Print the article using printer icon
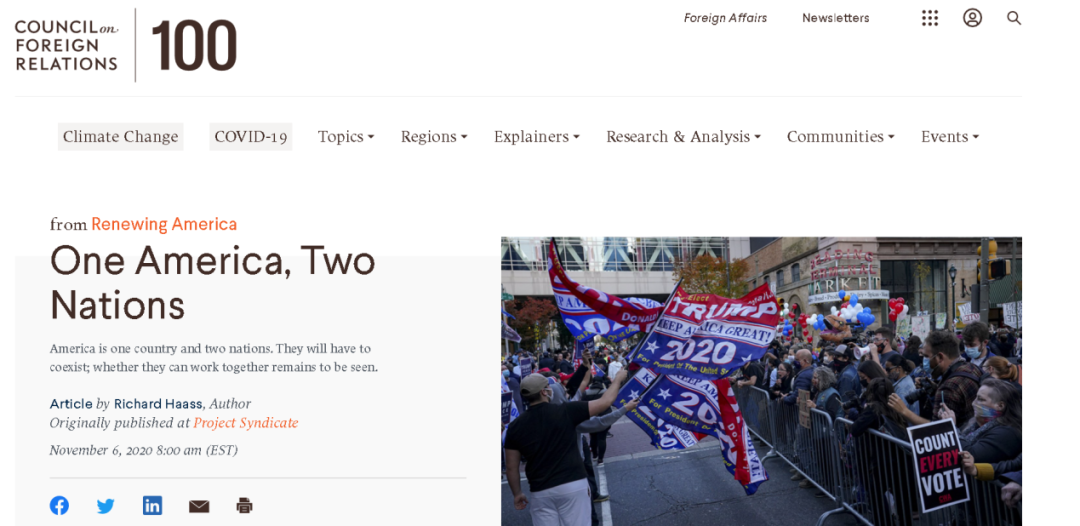 pyautogui.click(x=245, y=506)
